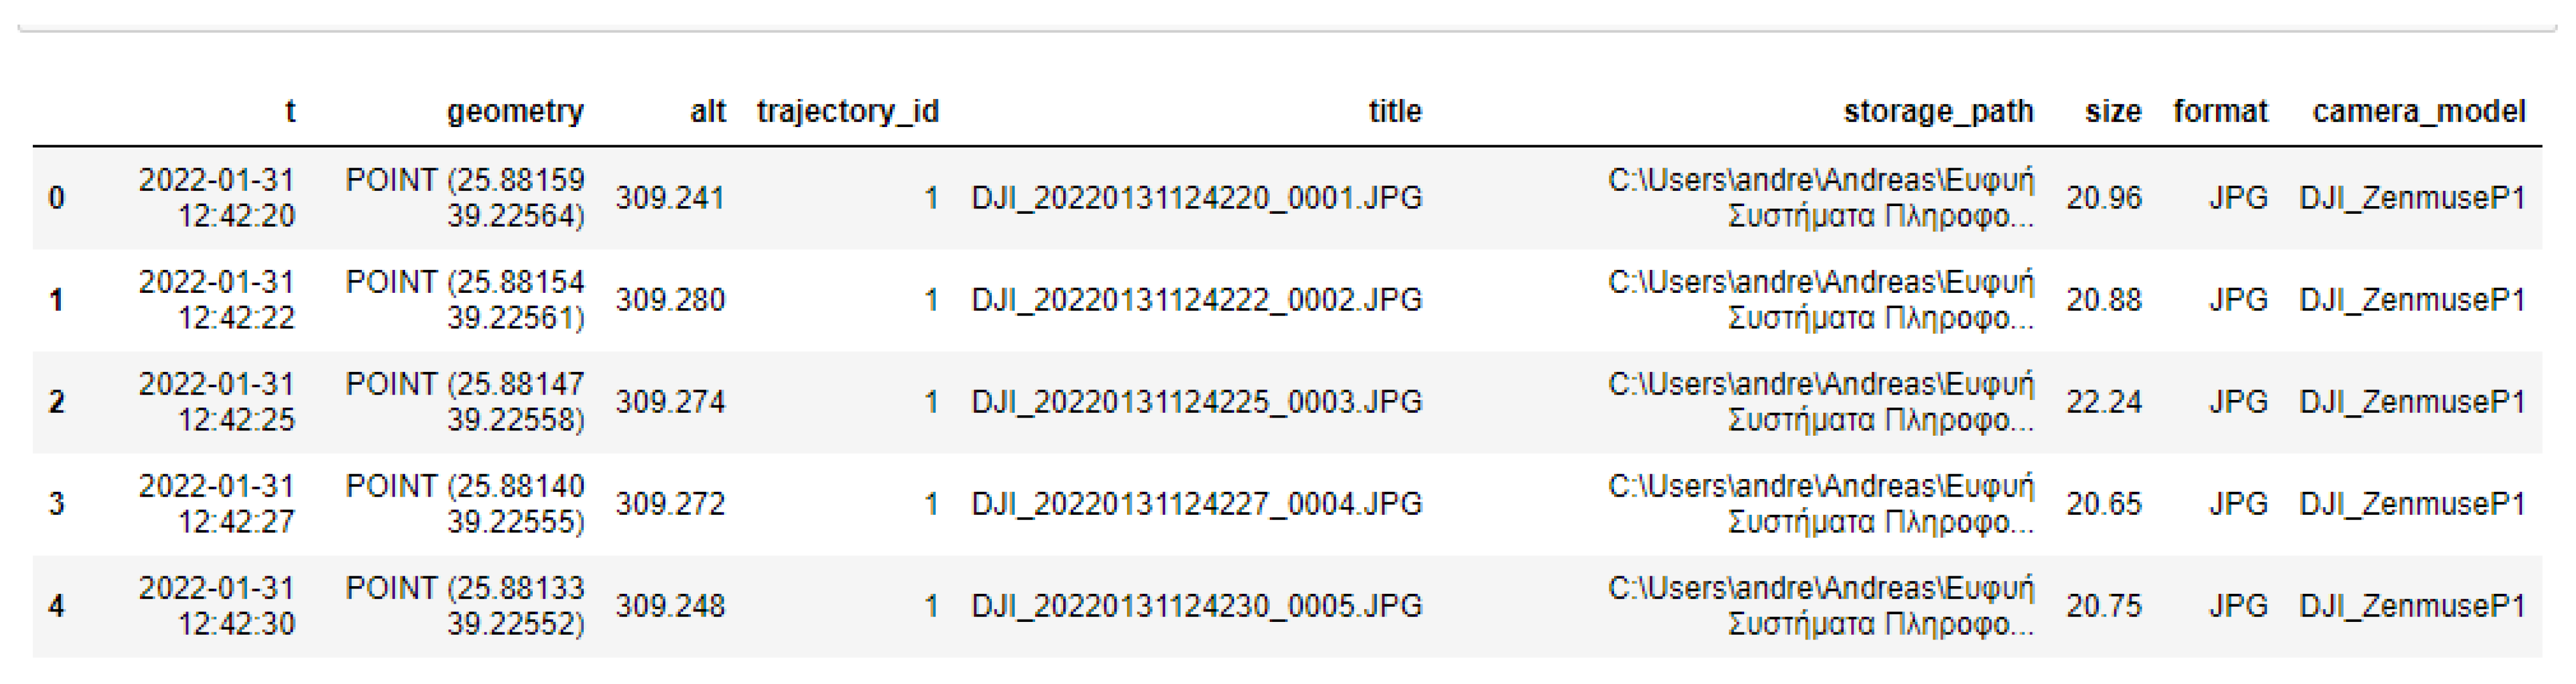The image size is (2576, 684).
Task: Select row index 0
Action: tap(57, 198)
